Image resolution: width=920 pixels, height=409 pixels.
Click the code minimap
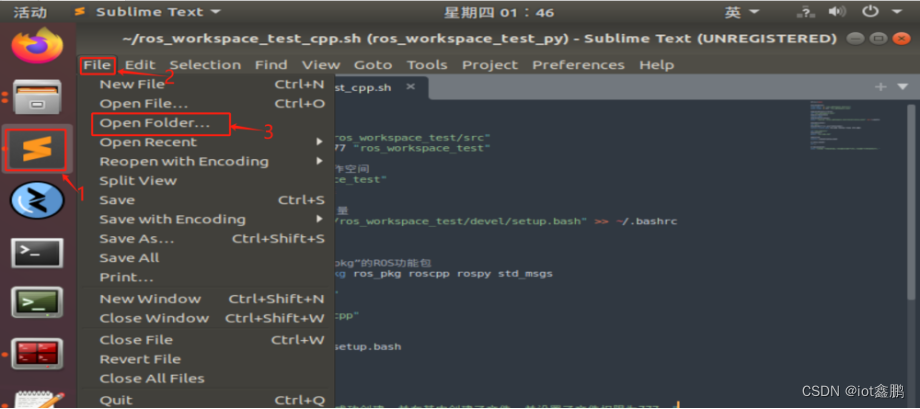(x=847, y=126)
